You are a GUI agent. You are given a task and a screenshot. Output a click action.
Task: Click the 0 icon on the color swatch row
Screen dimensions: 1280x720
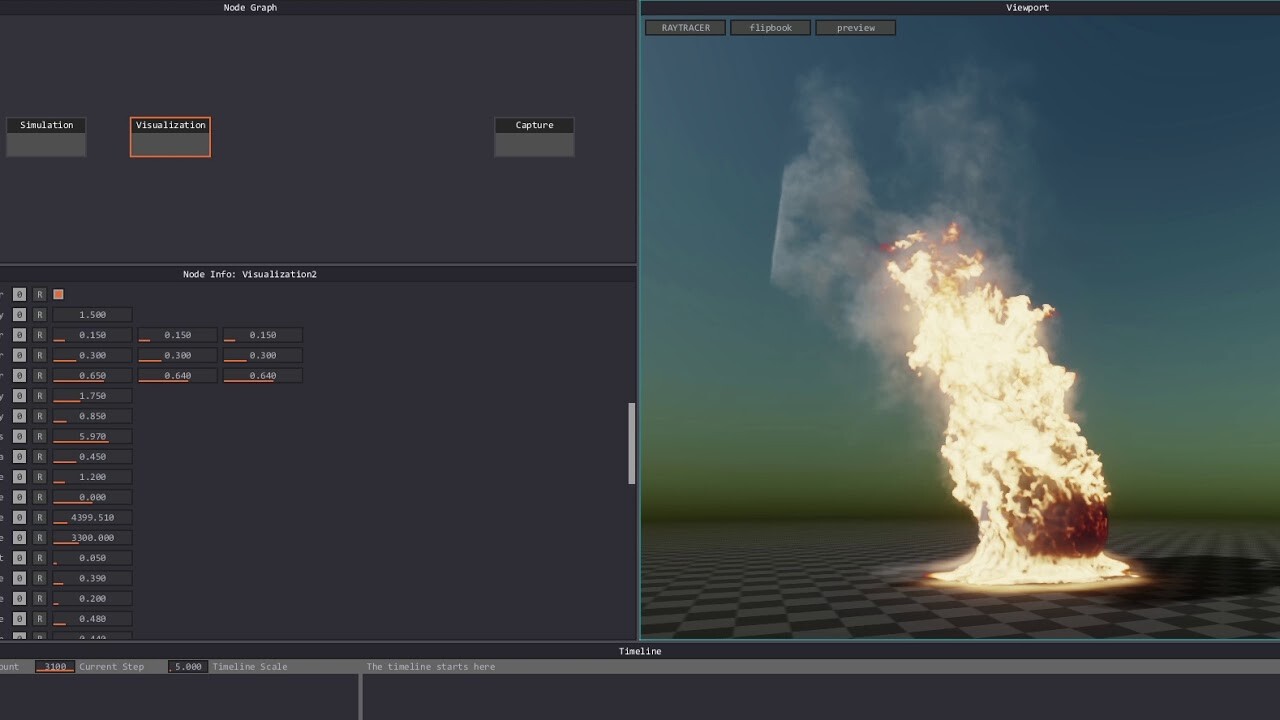click(18, 294)
